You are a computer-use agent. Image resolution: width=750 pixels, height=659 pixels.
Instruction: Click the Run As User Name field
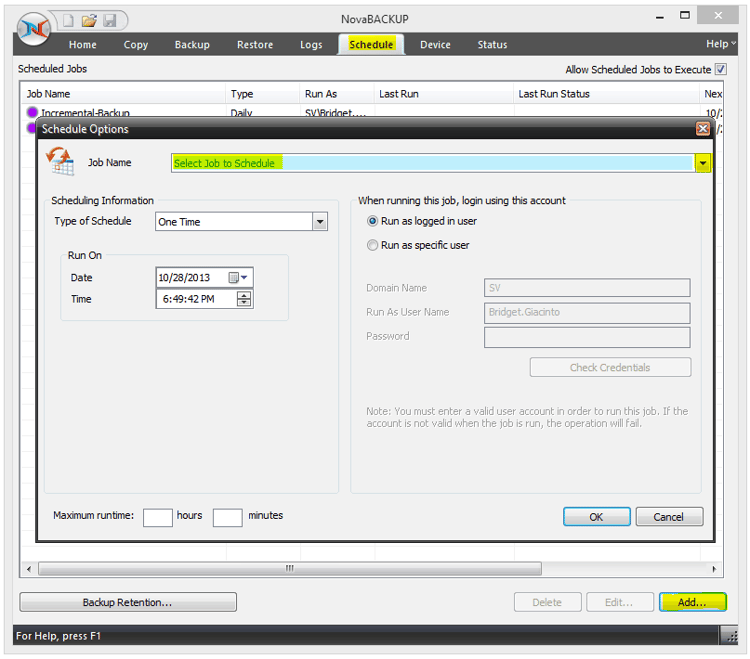pyautogui.click(x=587, y=312)
